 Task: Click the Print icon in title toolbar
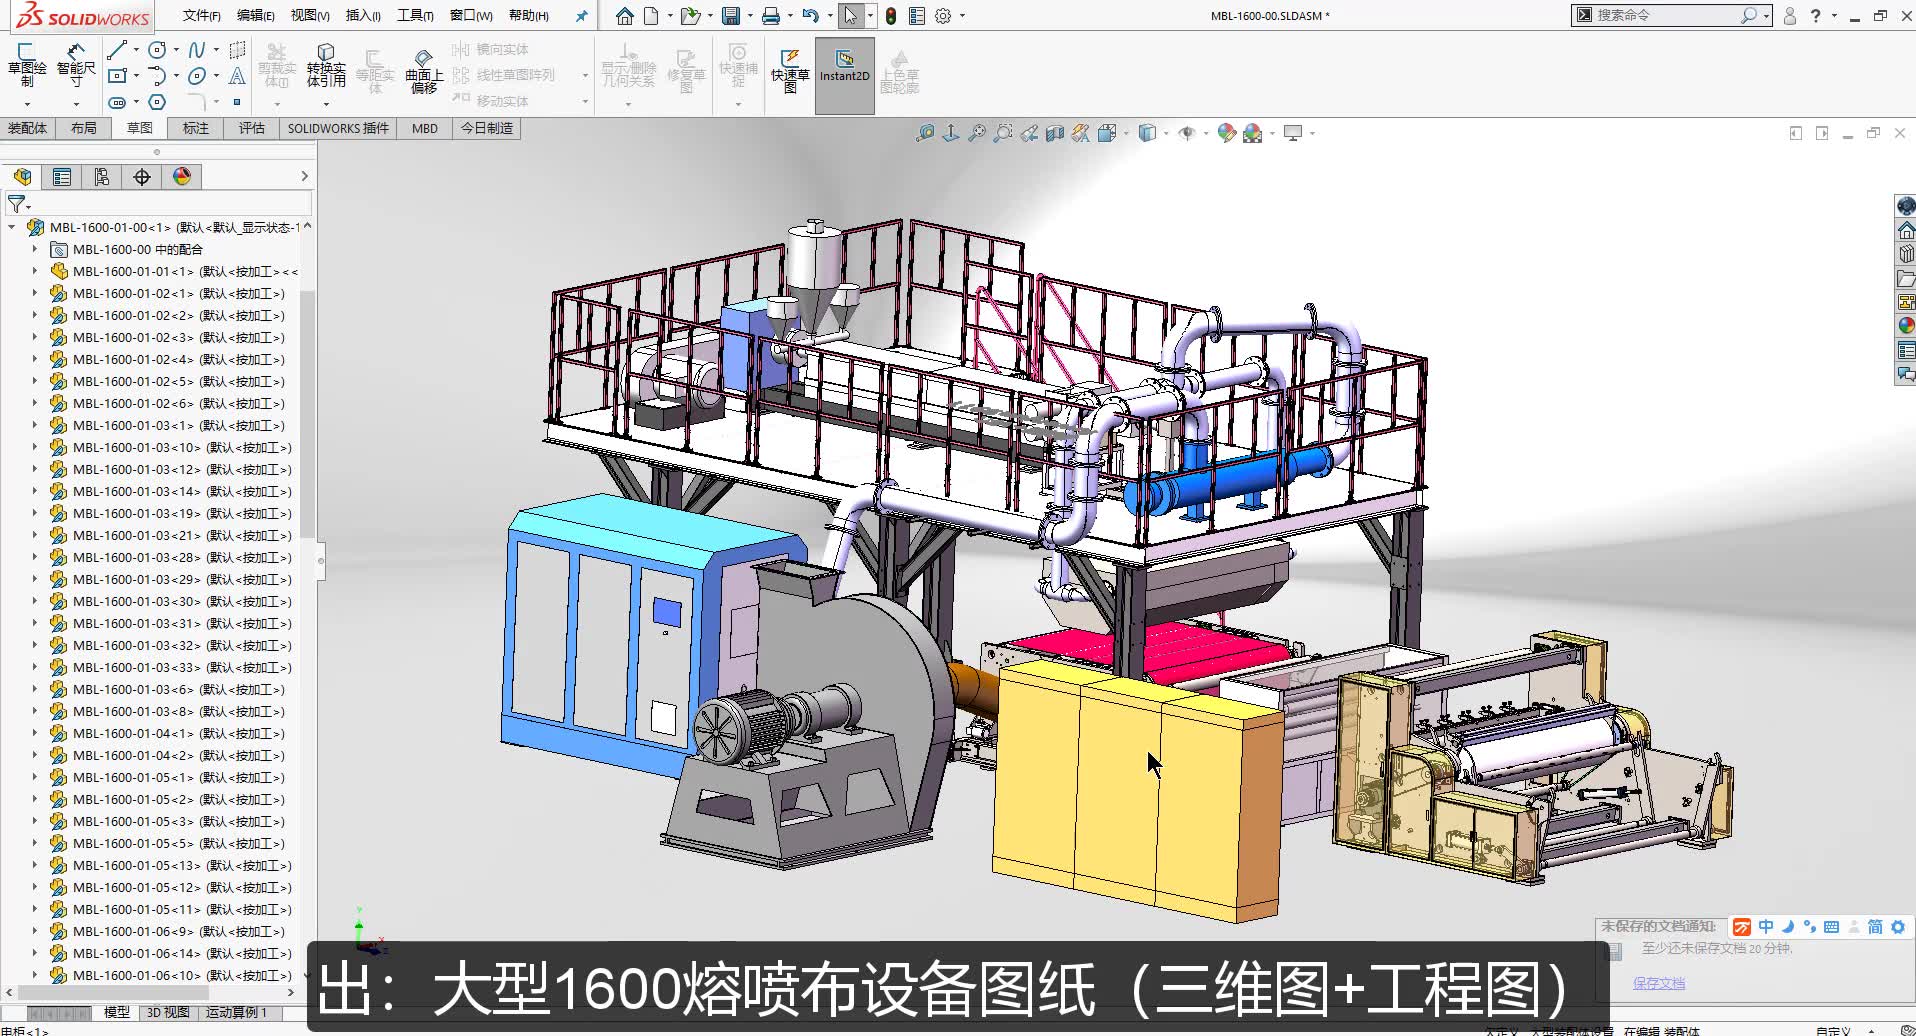771,16
